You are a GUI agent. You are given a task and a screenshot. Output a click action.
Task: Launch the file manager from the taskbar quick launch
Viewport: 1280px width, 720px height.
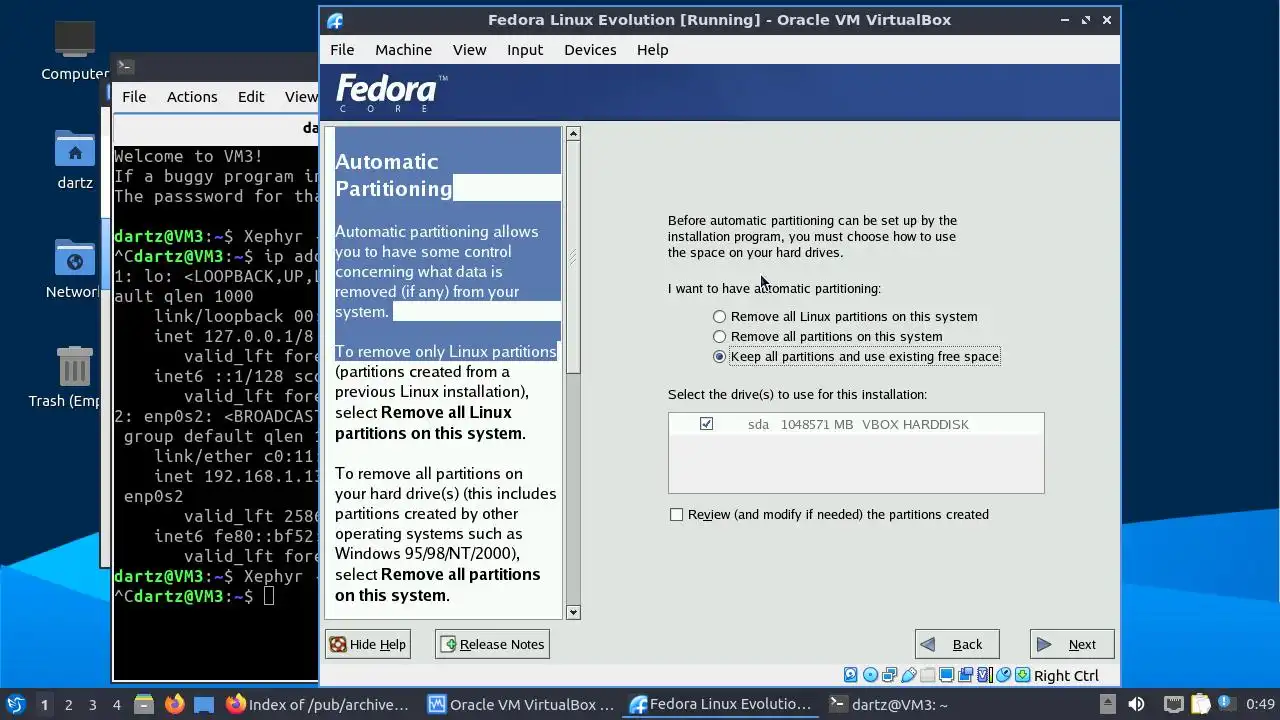[x=143, y=704]
